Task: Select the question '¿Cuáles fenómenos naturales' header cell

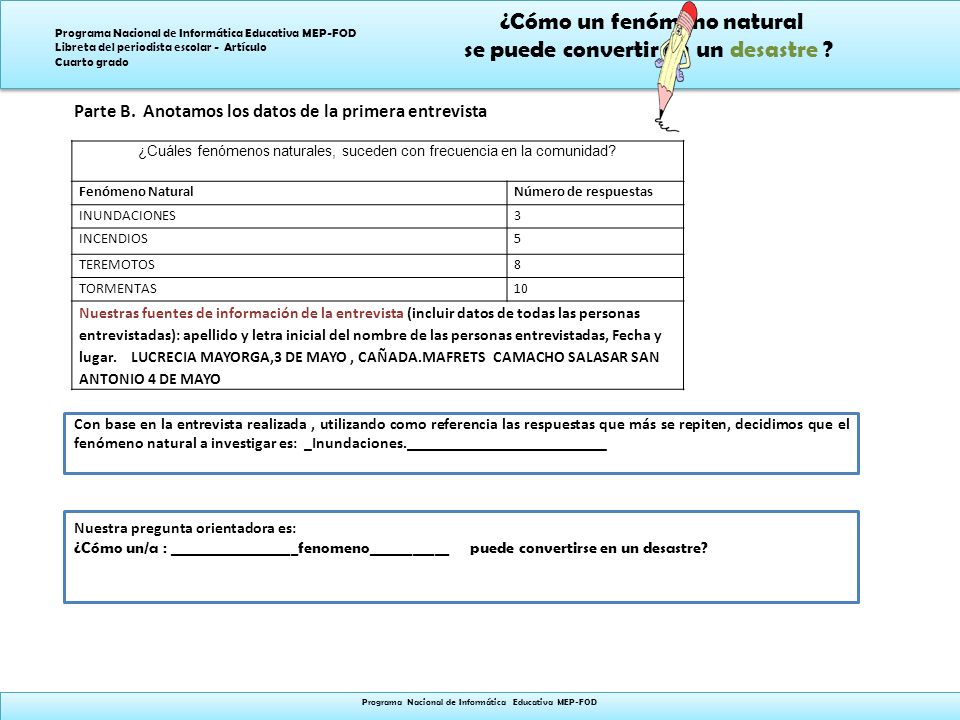Action: coord(377,161)
